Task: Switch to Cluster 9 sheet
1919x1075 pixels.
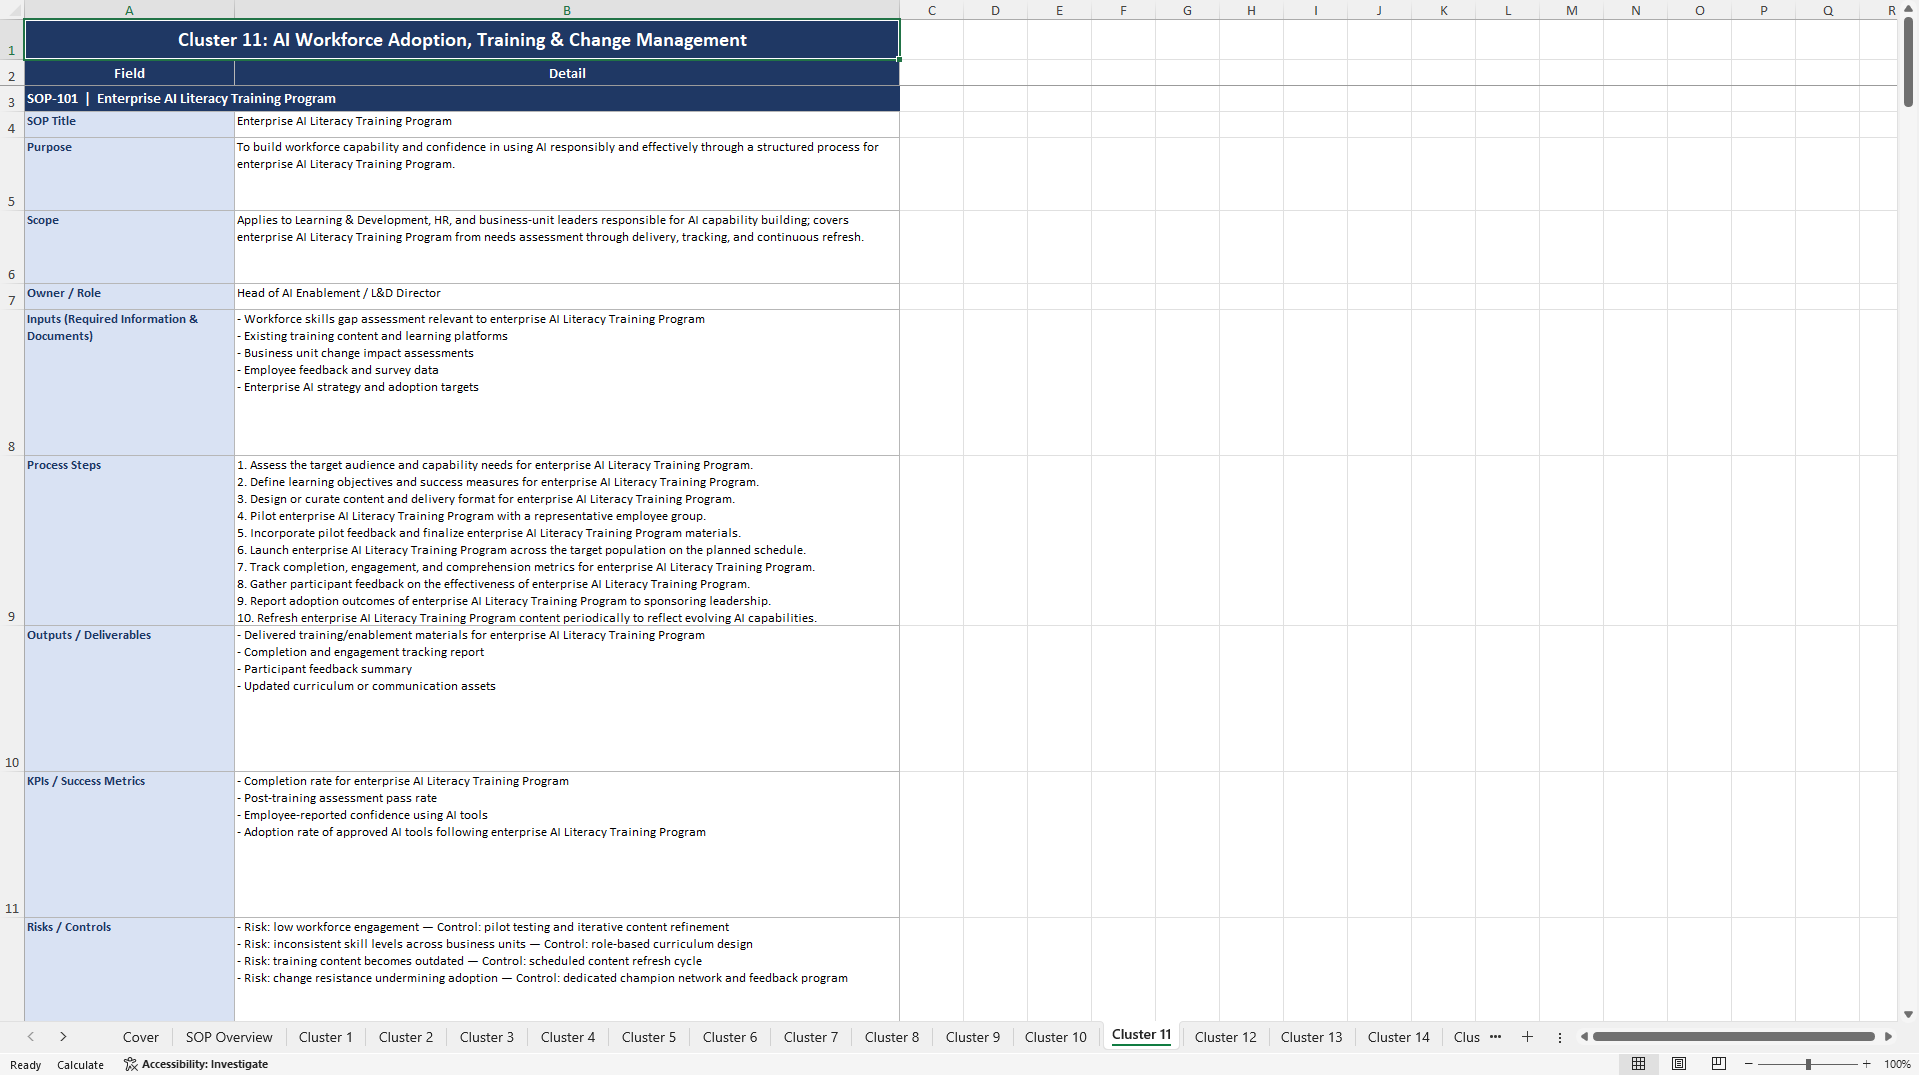Action: (x=973, y=1037)
